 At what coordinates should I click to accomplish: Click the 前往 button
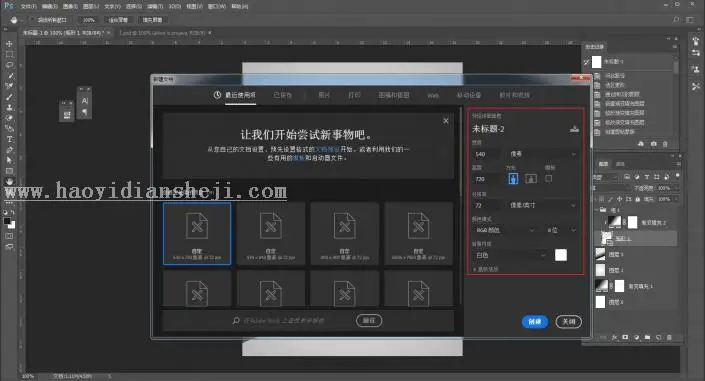click(369, 320)
